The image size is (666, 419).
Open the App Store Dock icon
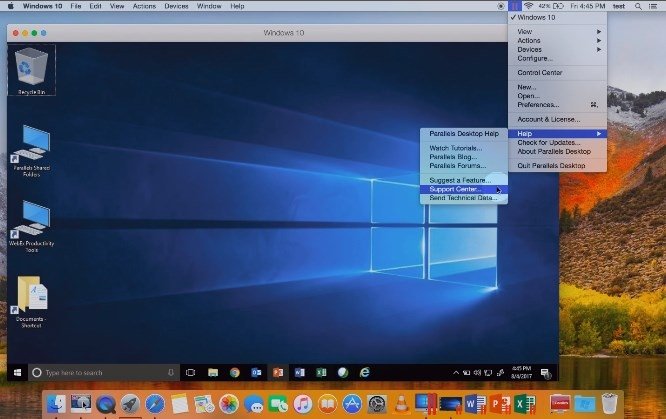(352, 404)
